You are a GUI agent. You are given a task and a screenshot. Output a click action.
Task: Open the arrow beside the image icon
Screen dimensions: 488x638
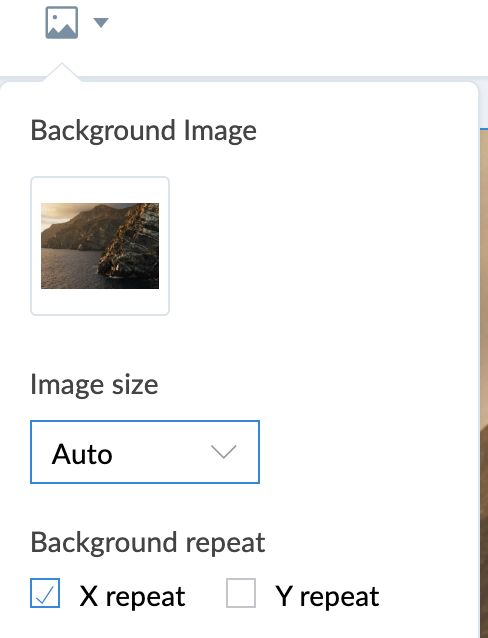[x=101, y=22]
